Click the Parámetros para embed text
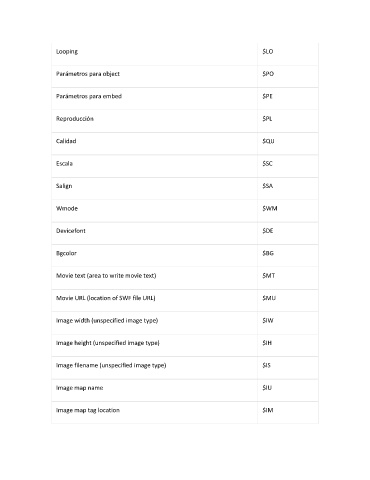This screenshot has height=480, width=370. click(x=89, y=96)
